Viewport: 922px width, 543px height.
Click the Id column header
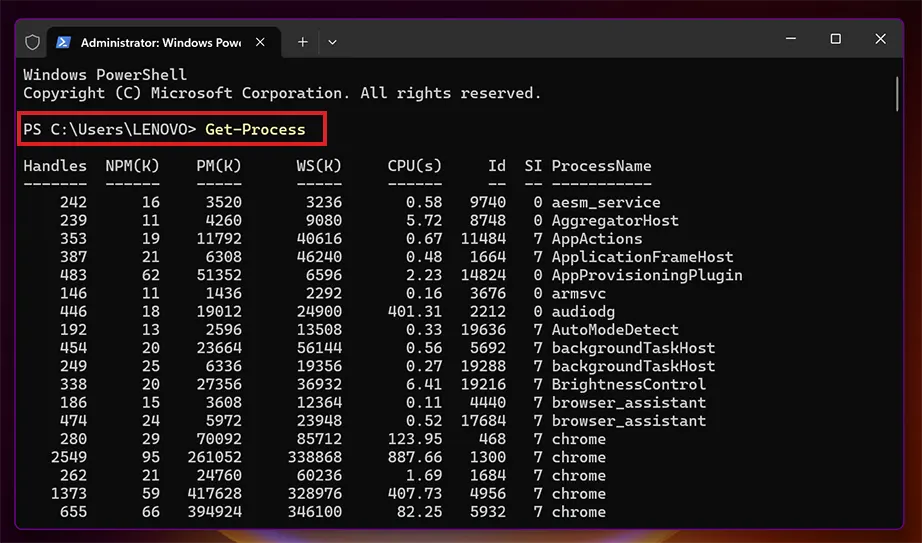pyautogui.click(x=497, y=166)
